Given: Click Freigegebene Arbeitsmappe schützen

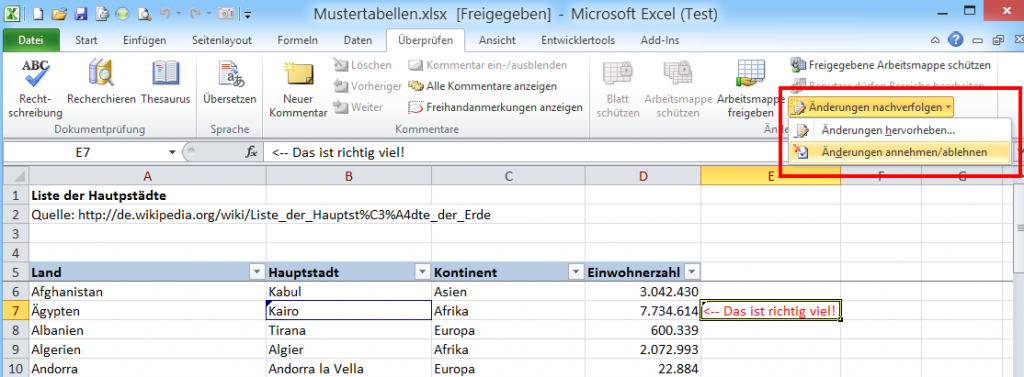Looking at the screenshot, I should coord(891,65).
